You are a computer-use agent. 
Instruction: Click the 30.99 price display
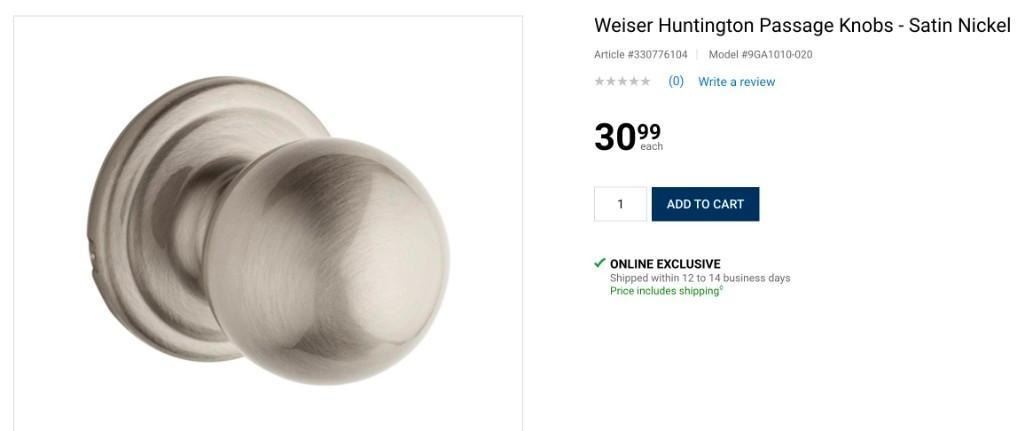pyautogui.click(x=628, y=137)
